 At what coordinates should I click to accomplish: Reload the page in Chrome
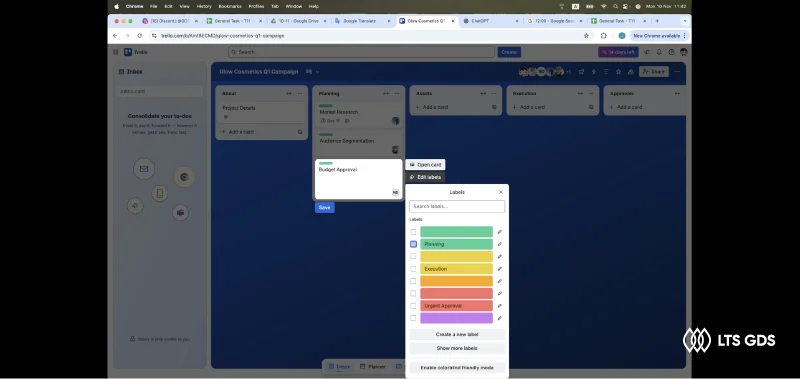pos(139,36)
